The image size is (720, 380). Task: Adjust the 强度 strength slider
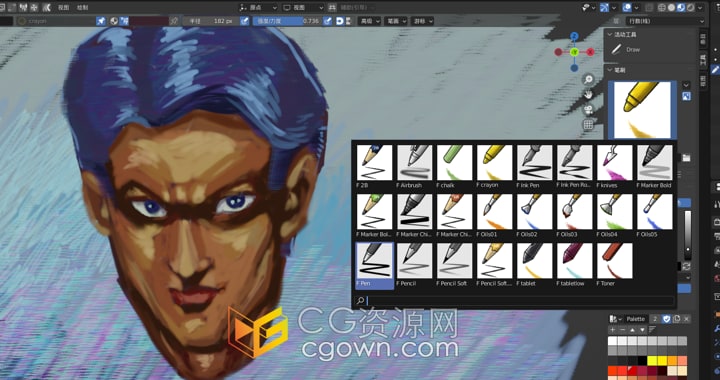[287, 21]
